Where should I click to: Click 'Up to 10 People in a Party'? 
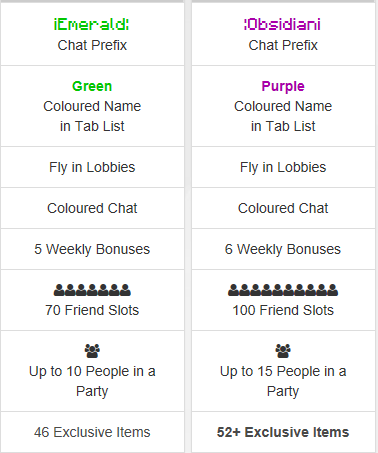(92, 381)
